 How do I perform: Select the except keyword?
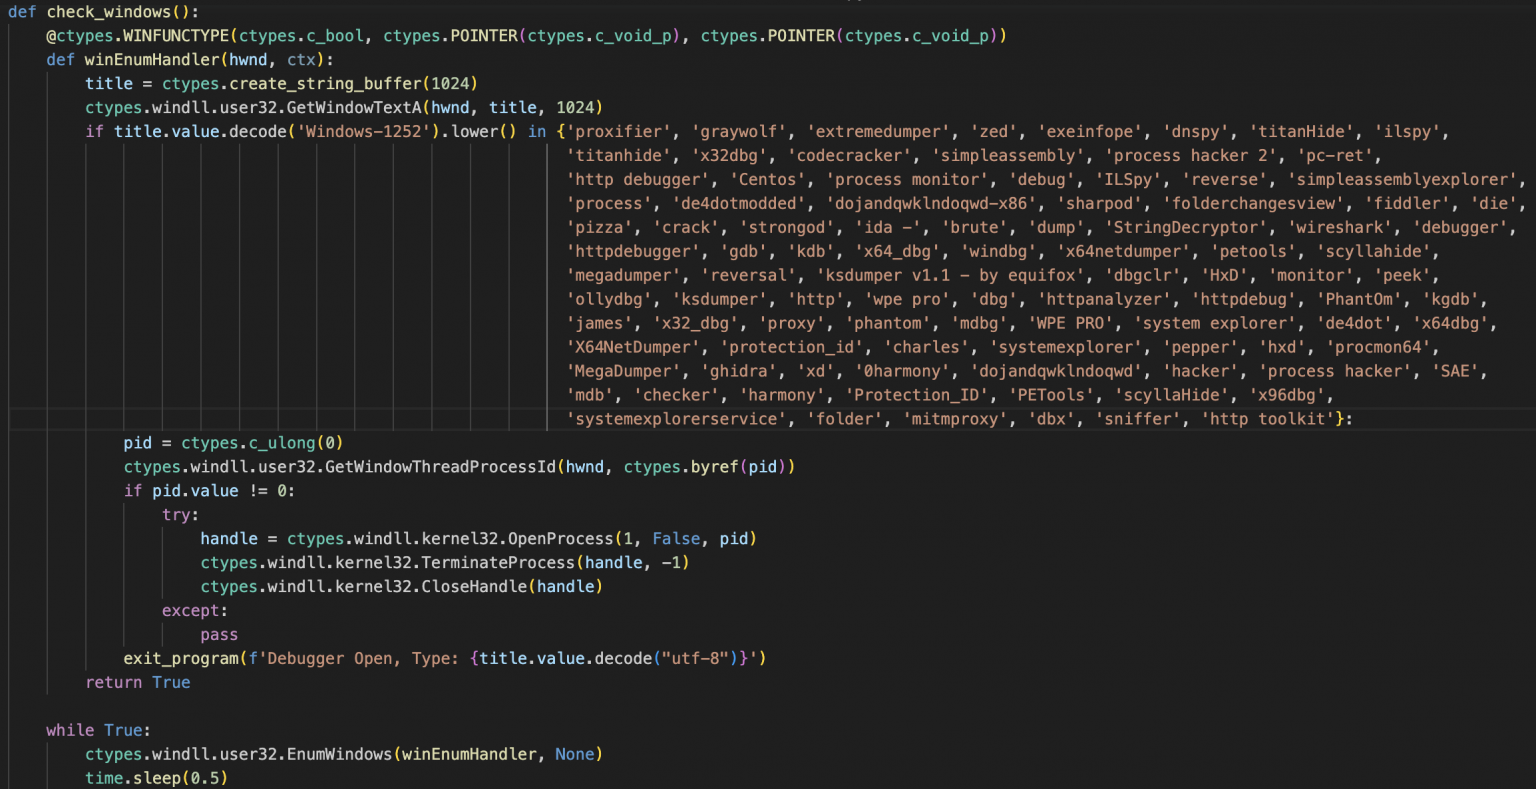[191, 610]
